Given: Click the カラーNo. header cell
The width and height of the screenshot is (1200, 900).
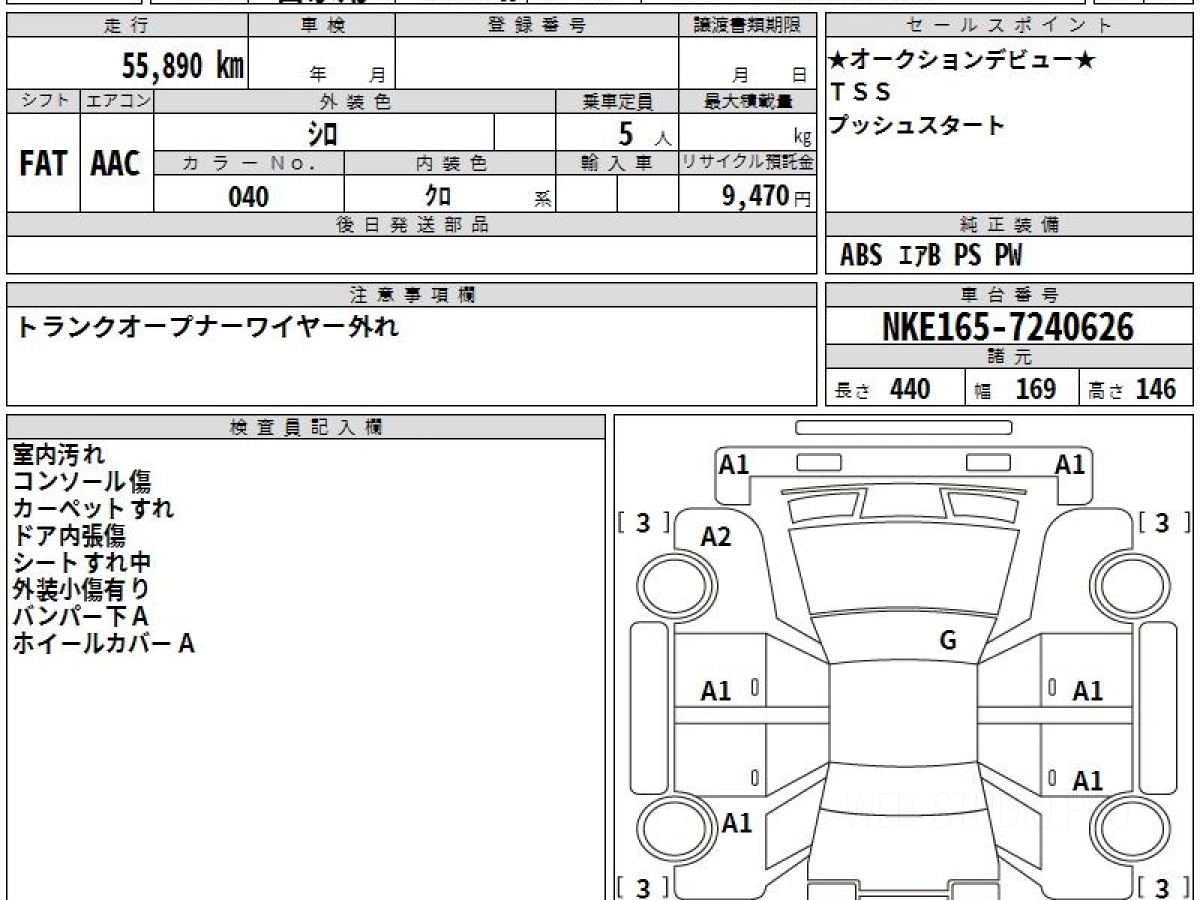Looking at the screenshot, I should [x=249, y=164].
